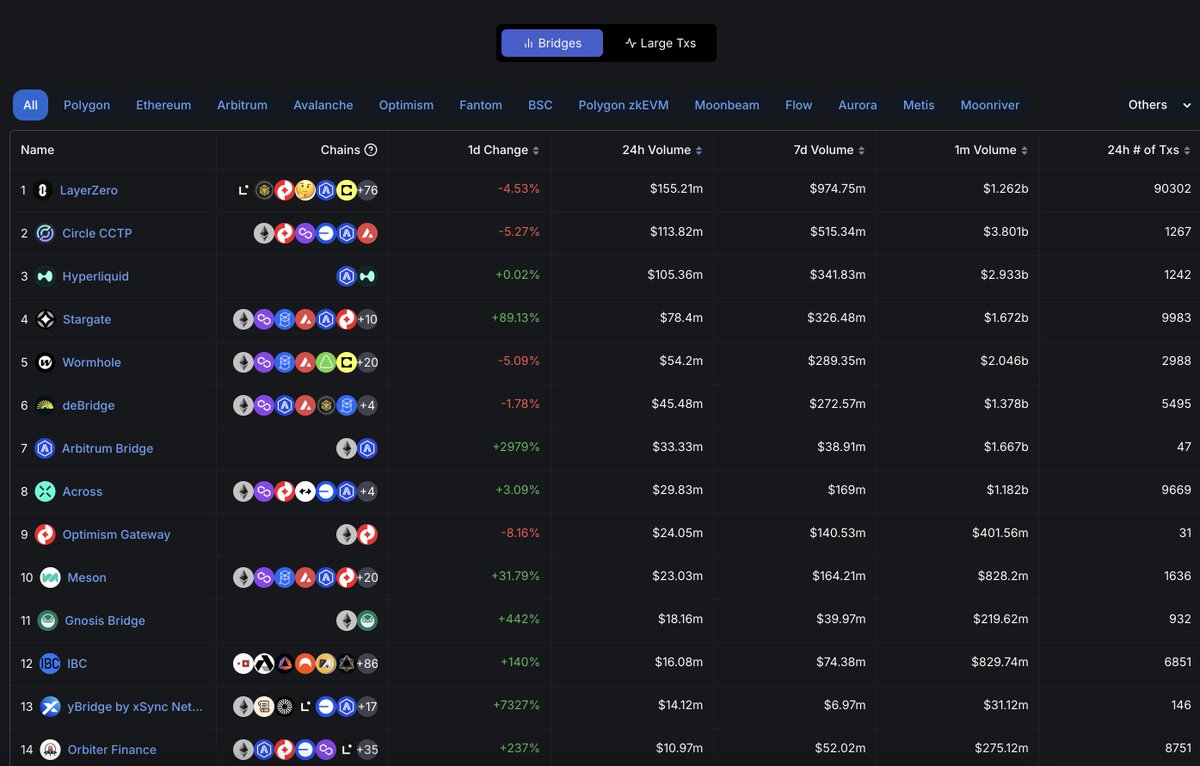
Task: Open the deBridge link
Action: tap(88, 405)
